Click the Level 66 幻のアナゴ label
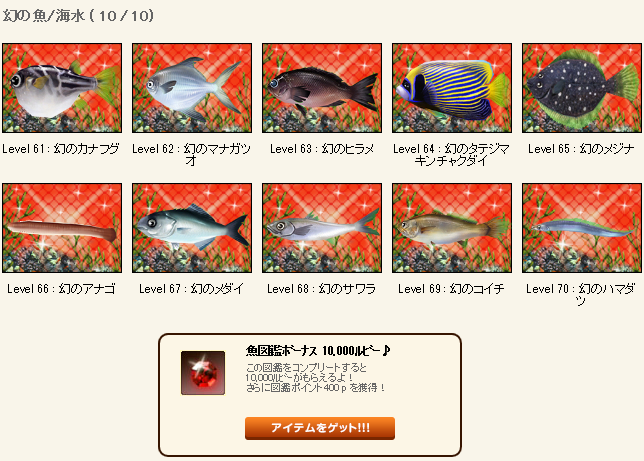The image size is (644, 461). click(61, 289)
